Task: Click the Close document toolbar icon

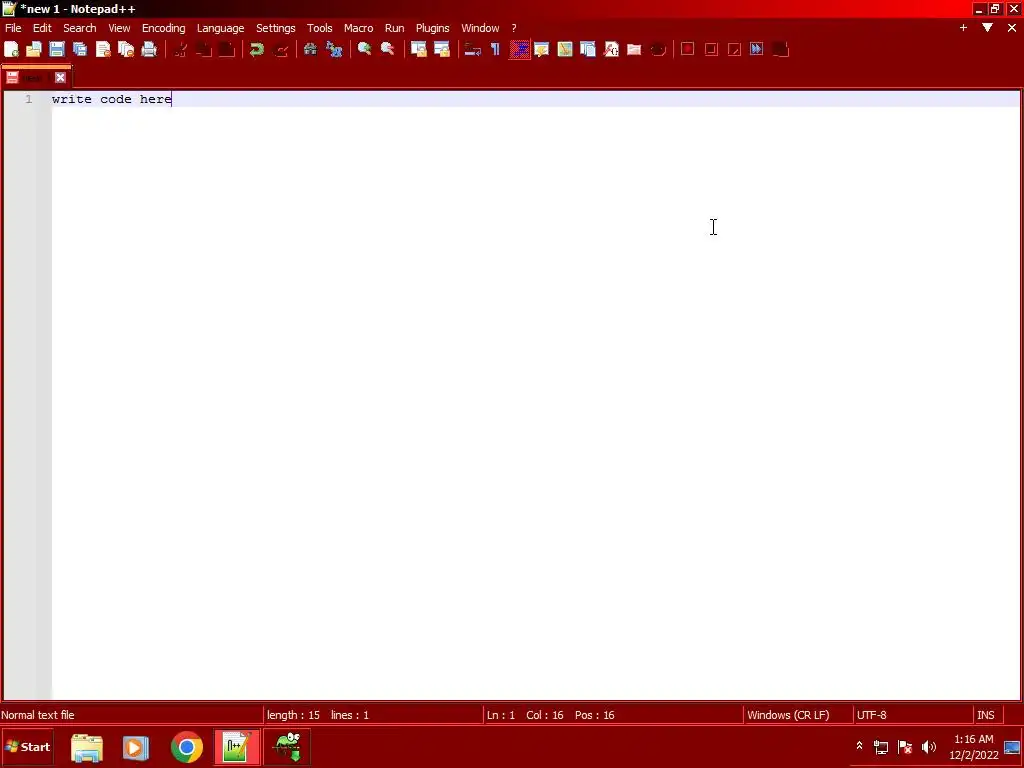Action: pos(103,49)
